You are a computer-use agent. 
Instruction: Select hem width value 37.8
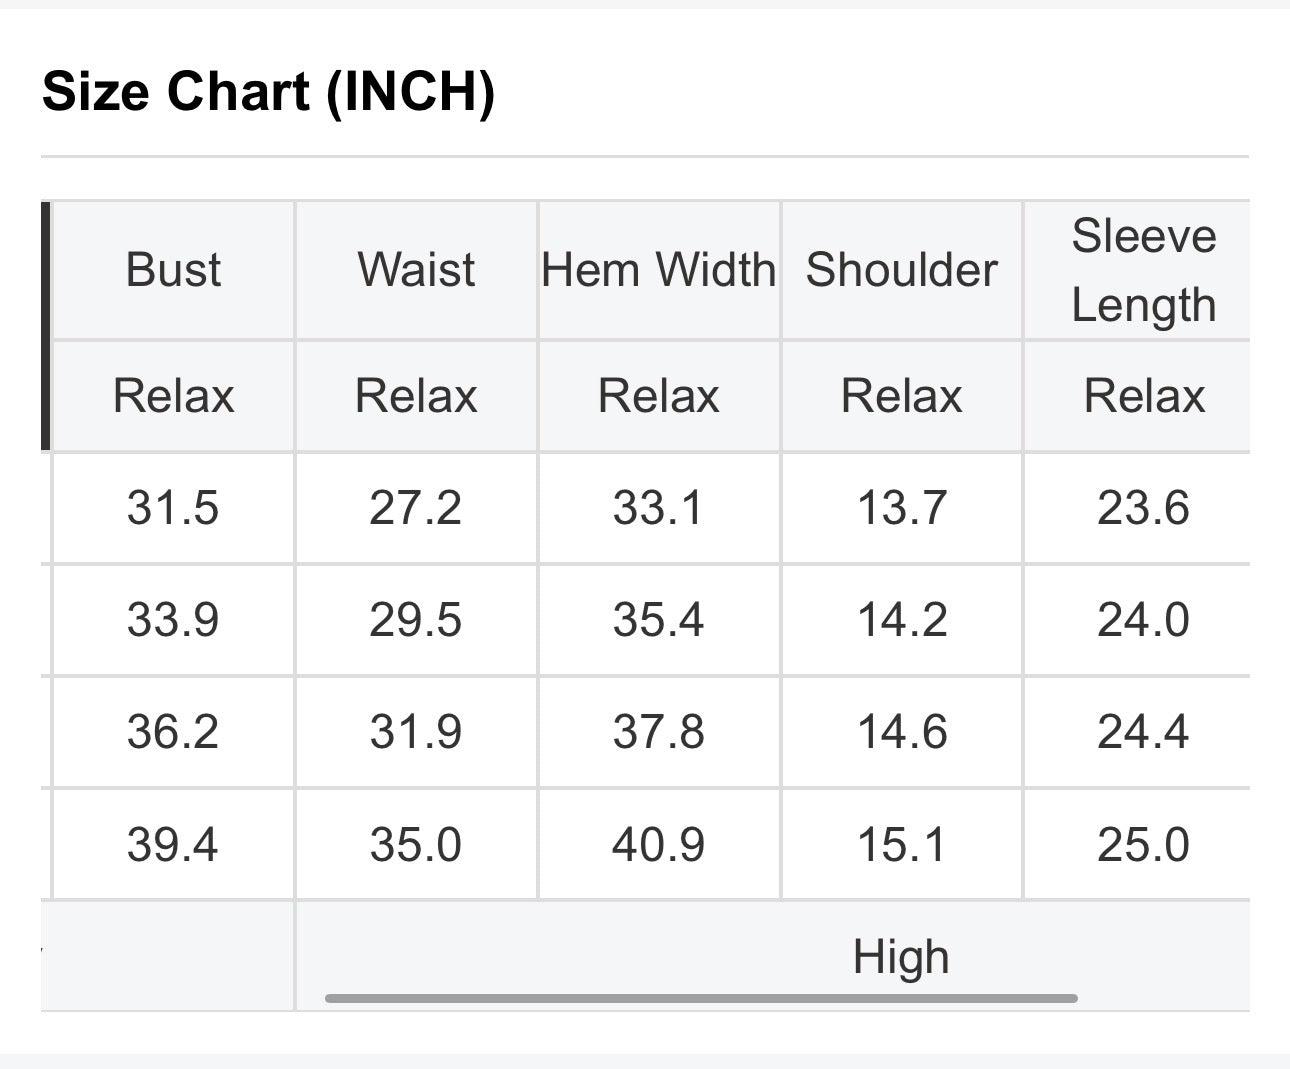[659, 732]
